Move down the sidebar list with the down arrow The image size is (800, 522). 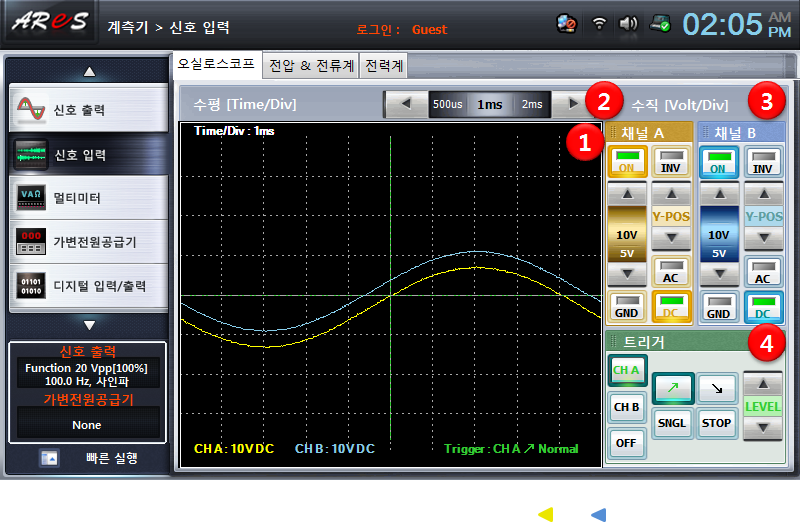(89, 325)
